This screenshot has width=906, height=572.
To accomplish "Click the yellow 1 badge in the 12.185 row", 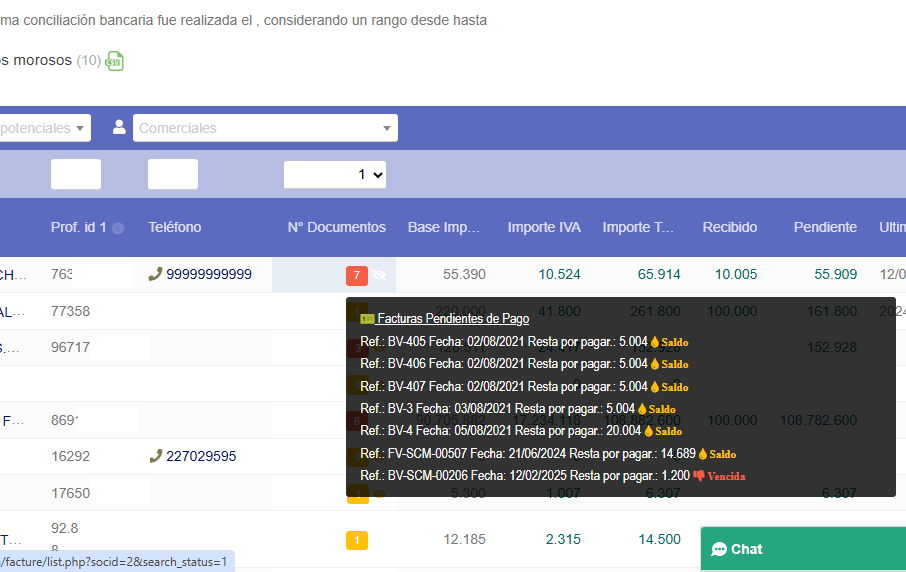I will 357,540.
